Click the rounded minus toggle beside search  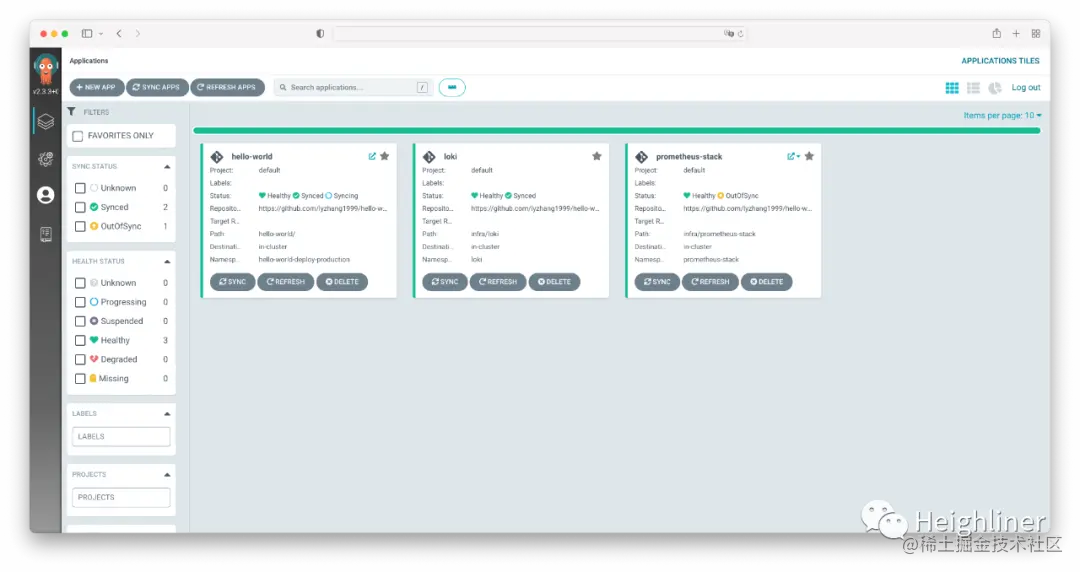coord(452,88)
